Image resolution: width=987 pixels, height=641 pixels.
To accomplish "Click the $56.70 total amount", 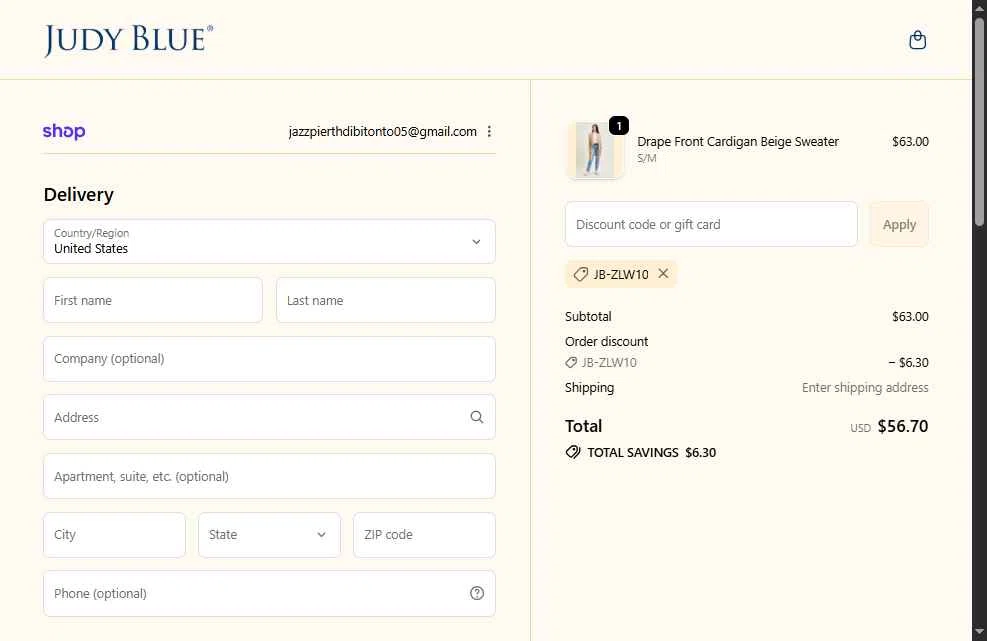I will (903, 426).
